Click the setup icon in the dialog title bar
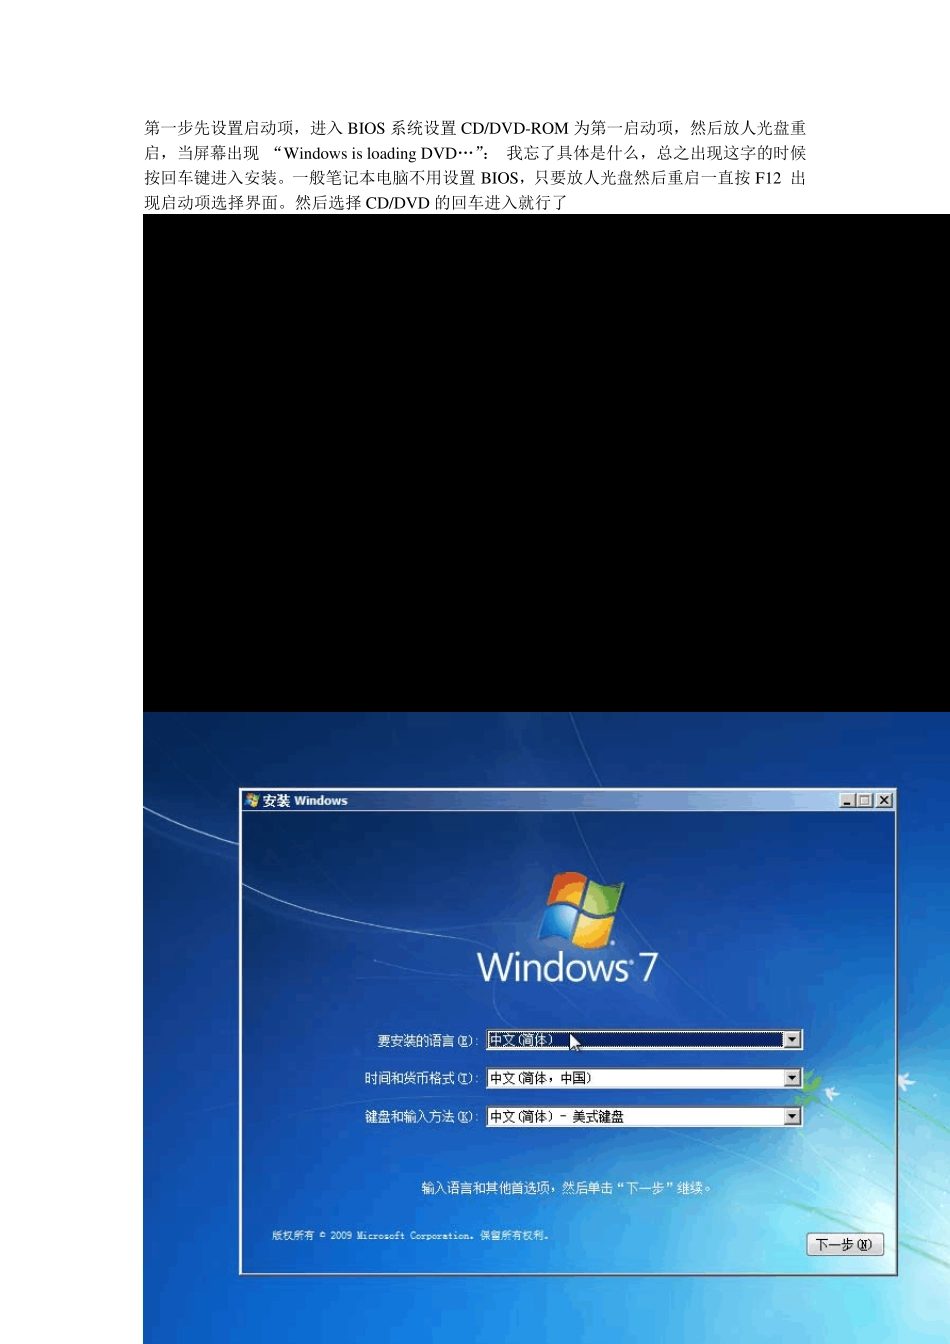 pos(253,800)
